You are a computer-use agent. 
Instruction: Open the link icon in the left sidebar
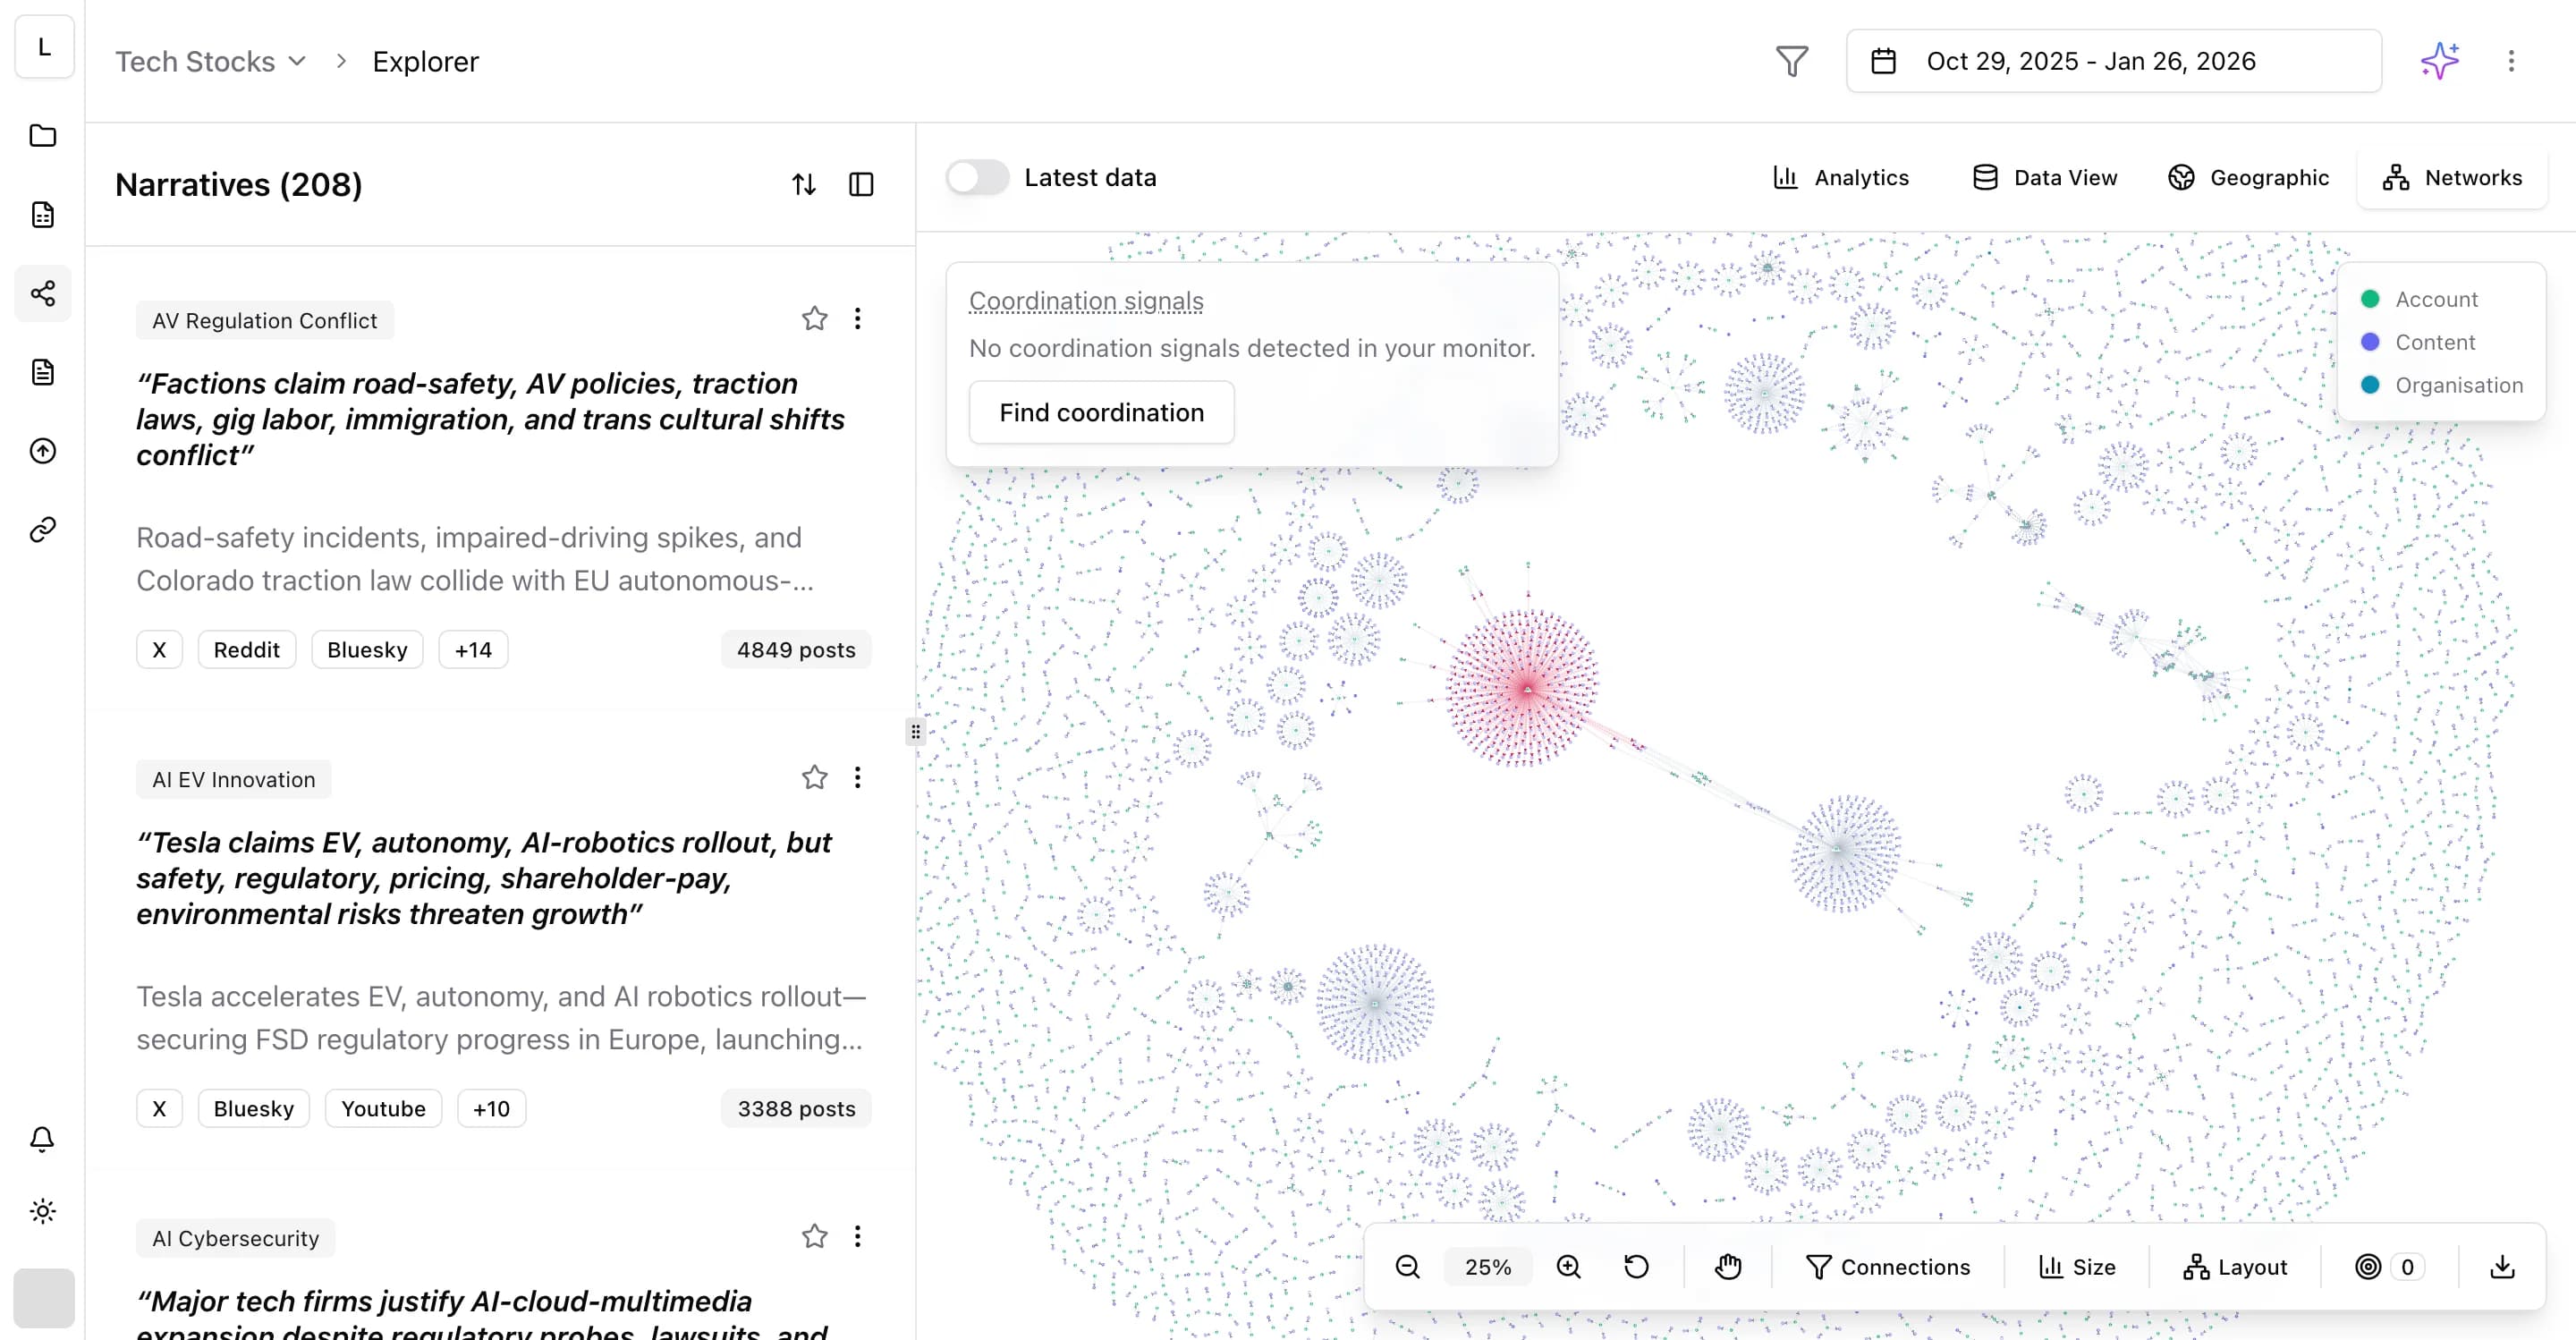click(x=42, y=529)
